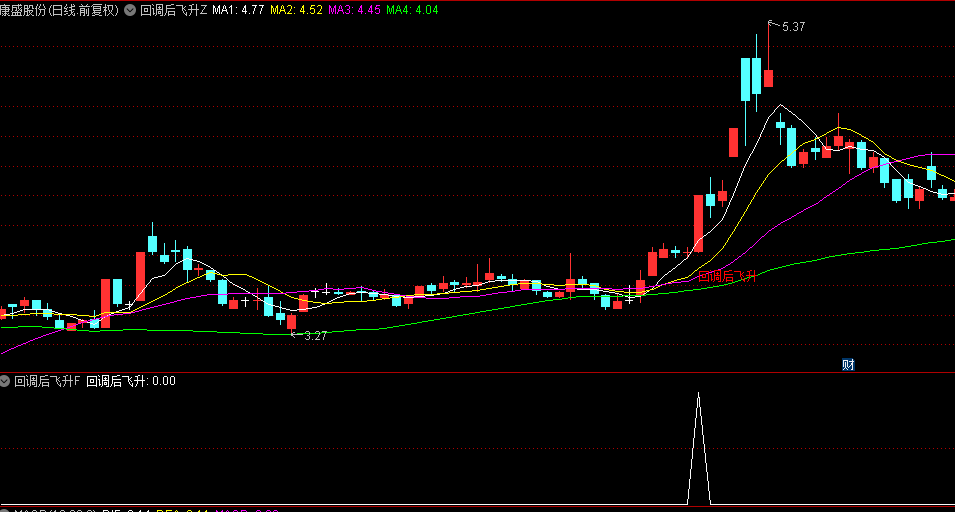Click the red candle at the 3.27 low
955x512 pixels.
(x=292, y=322)
